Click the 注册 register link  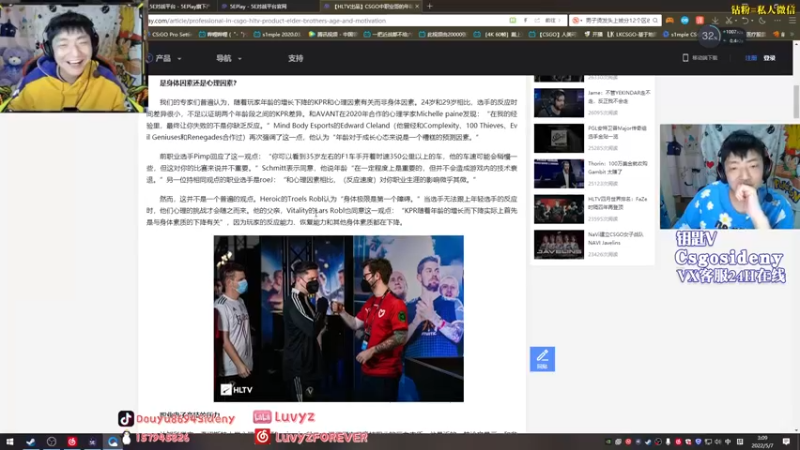coord(751,58)
